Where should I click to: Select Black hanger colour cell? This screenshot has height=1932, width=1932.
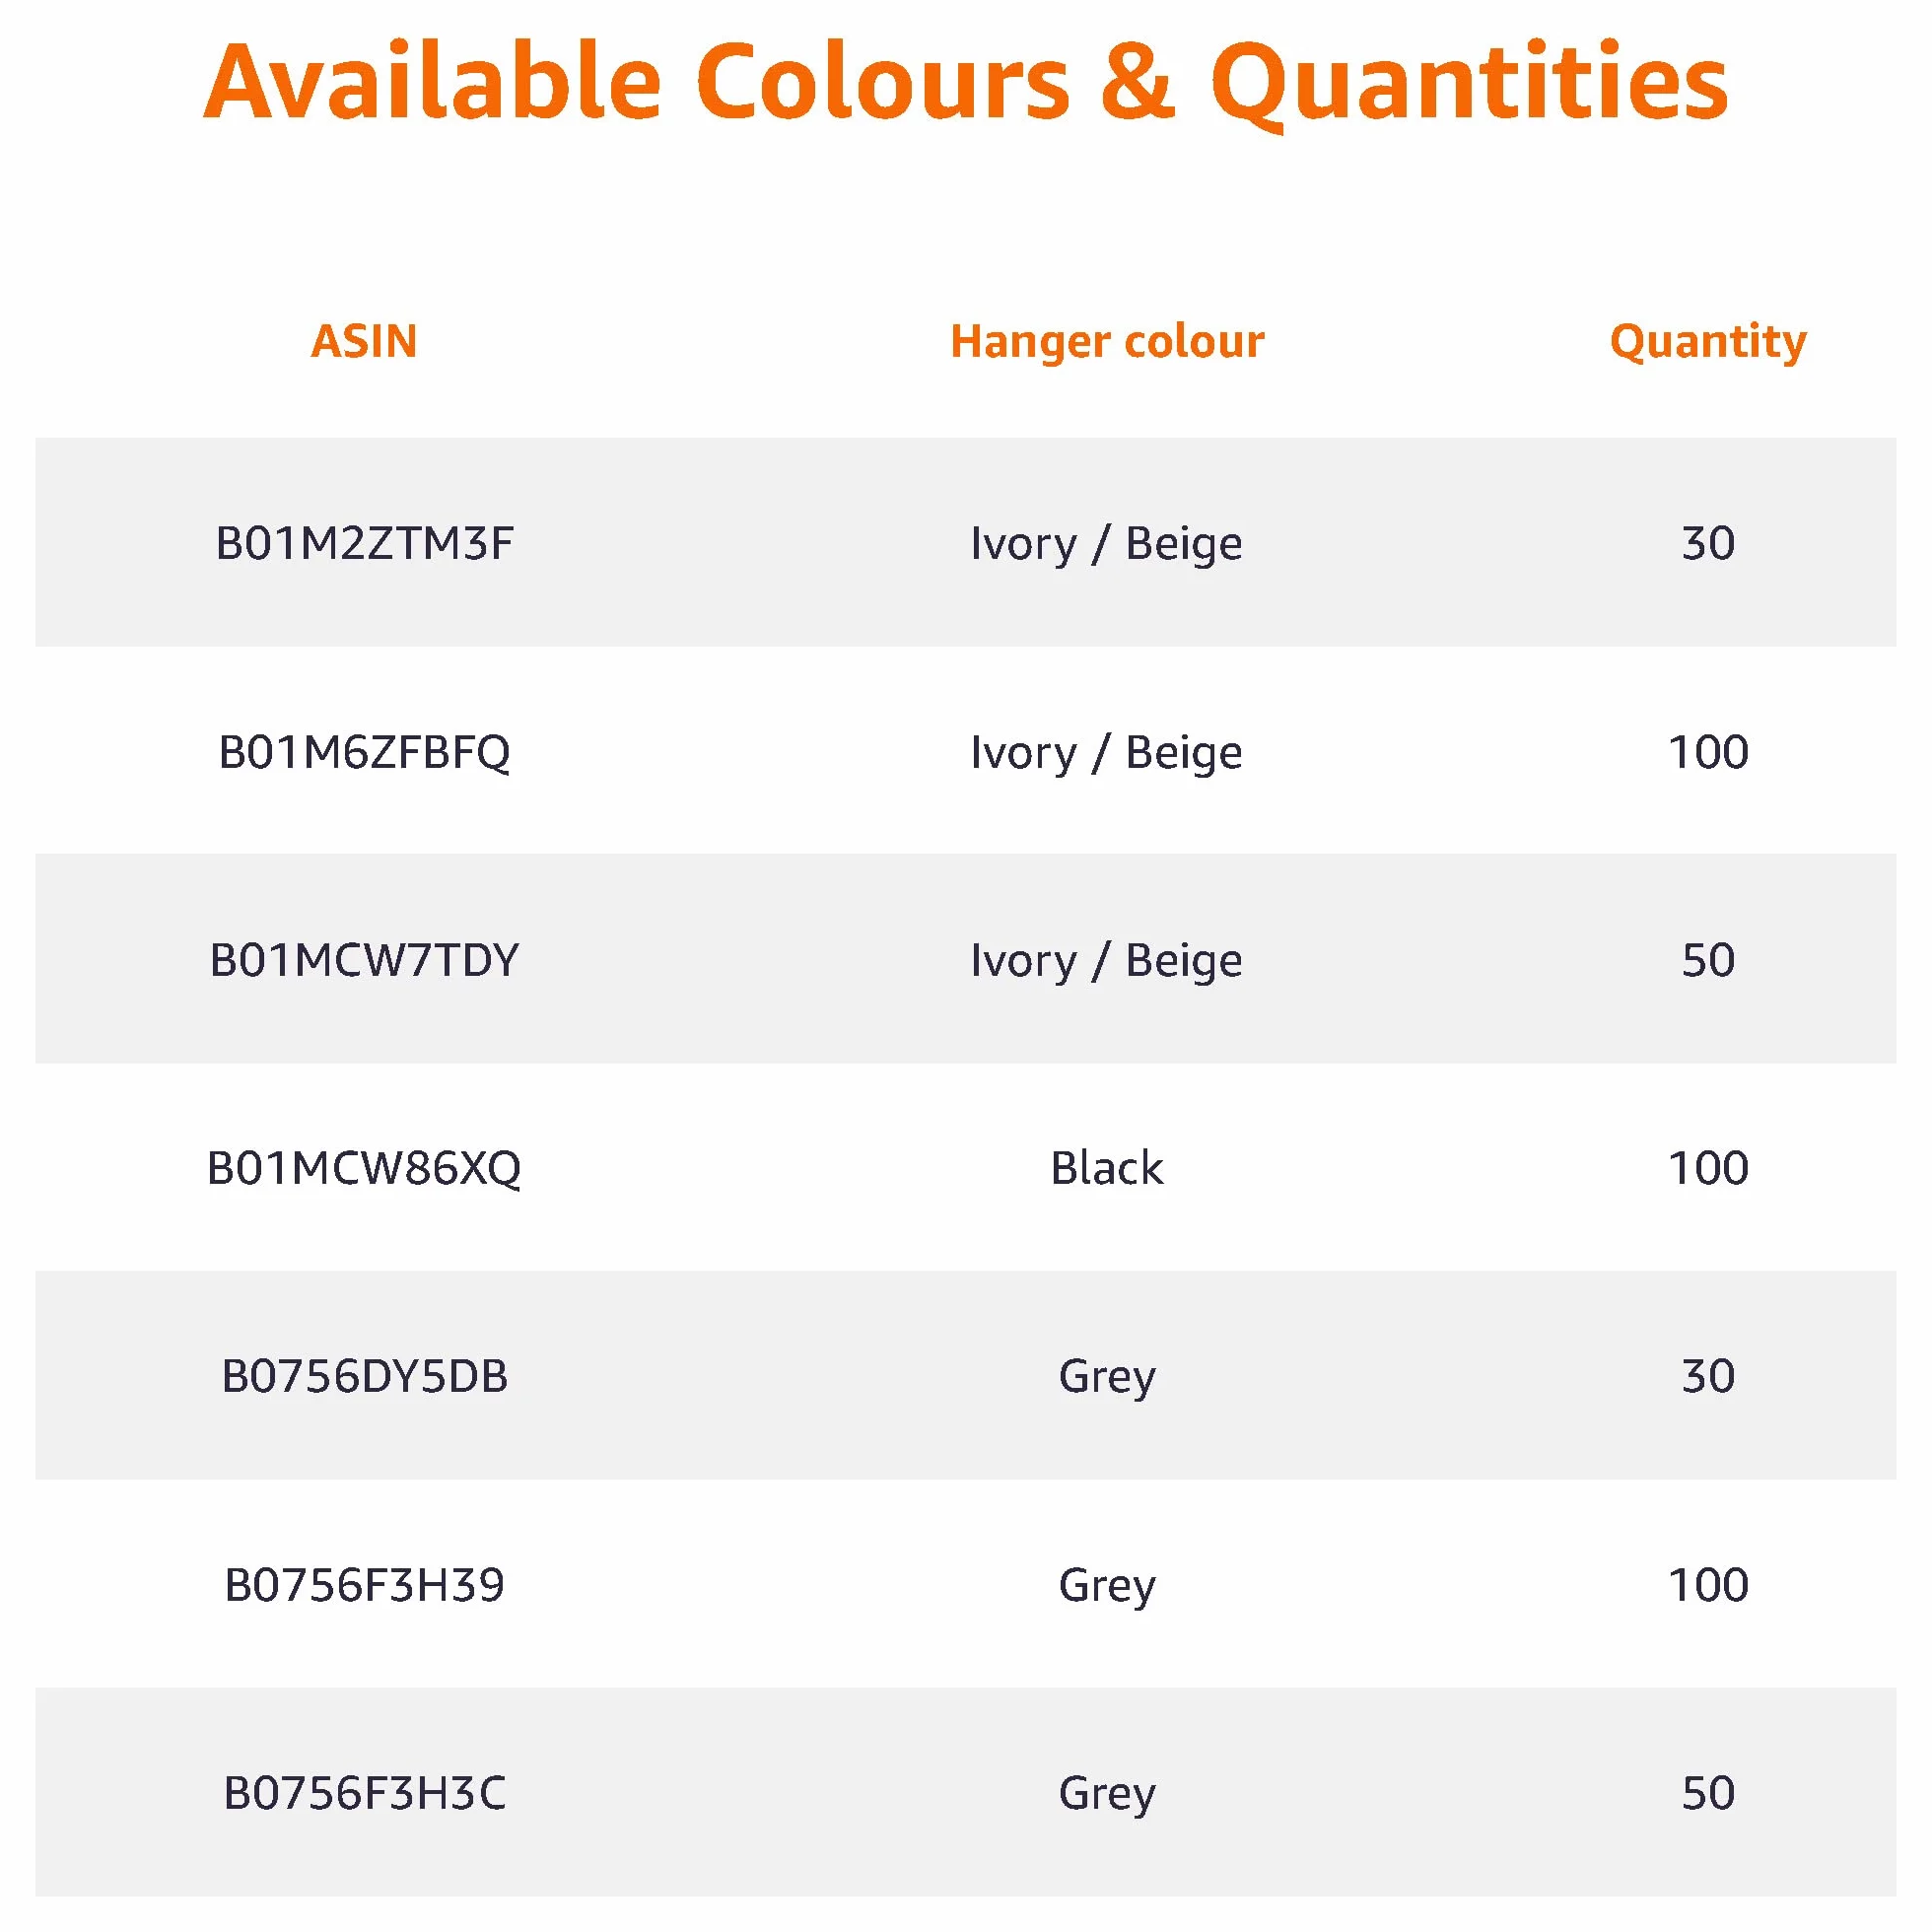(x=1107, y=1167)
